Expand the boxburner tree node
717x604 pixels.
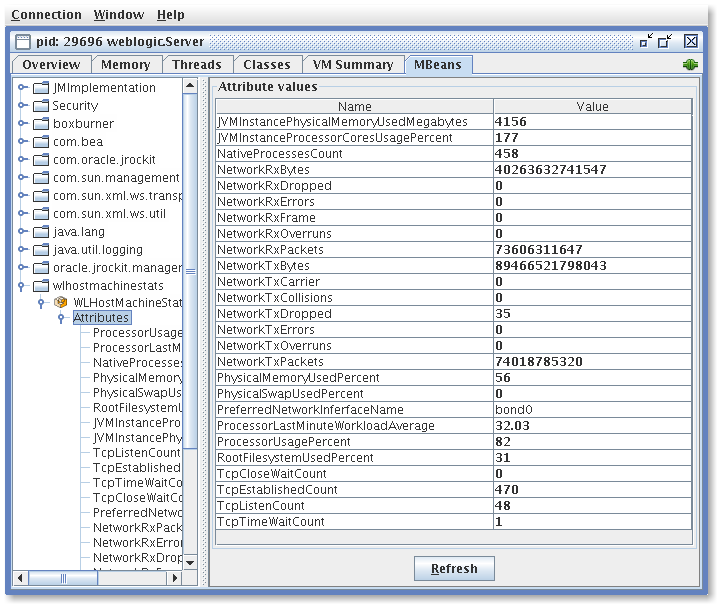tap(22, 123)
